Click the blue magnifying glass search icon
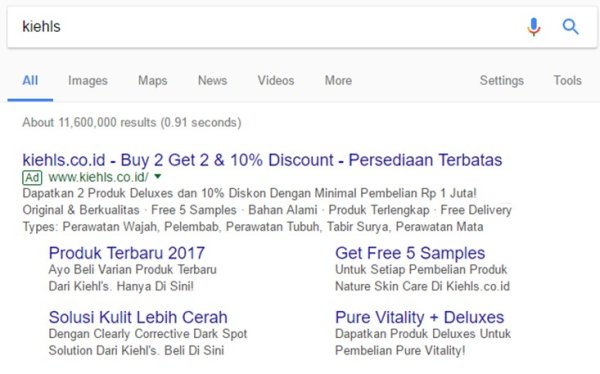600x374 pixels. 570,27
